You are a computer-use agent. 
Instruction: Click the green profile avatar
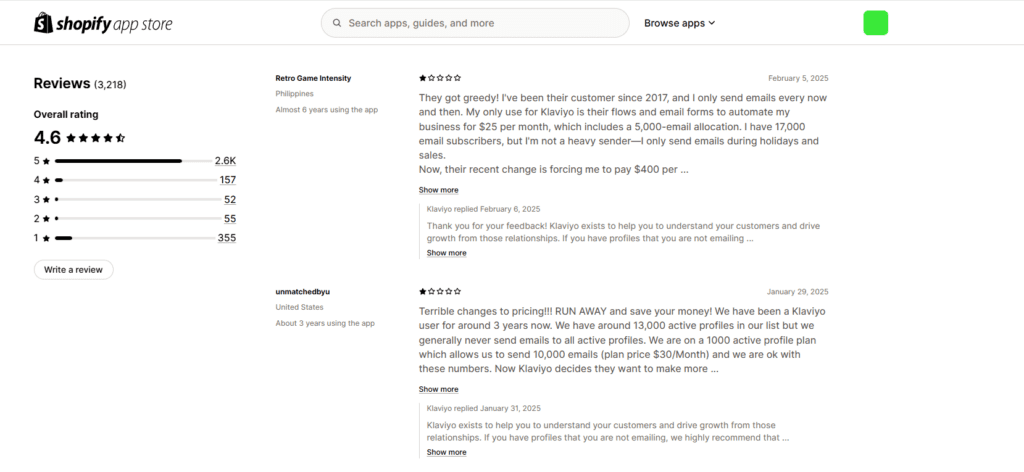pos(875,23)
